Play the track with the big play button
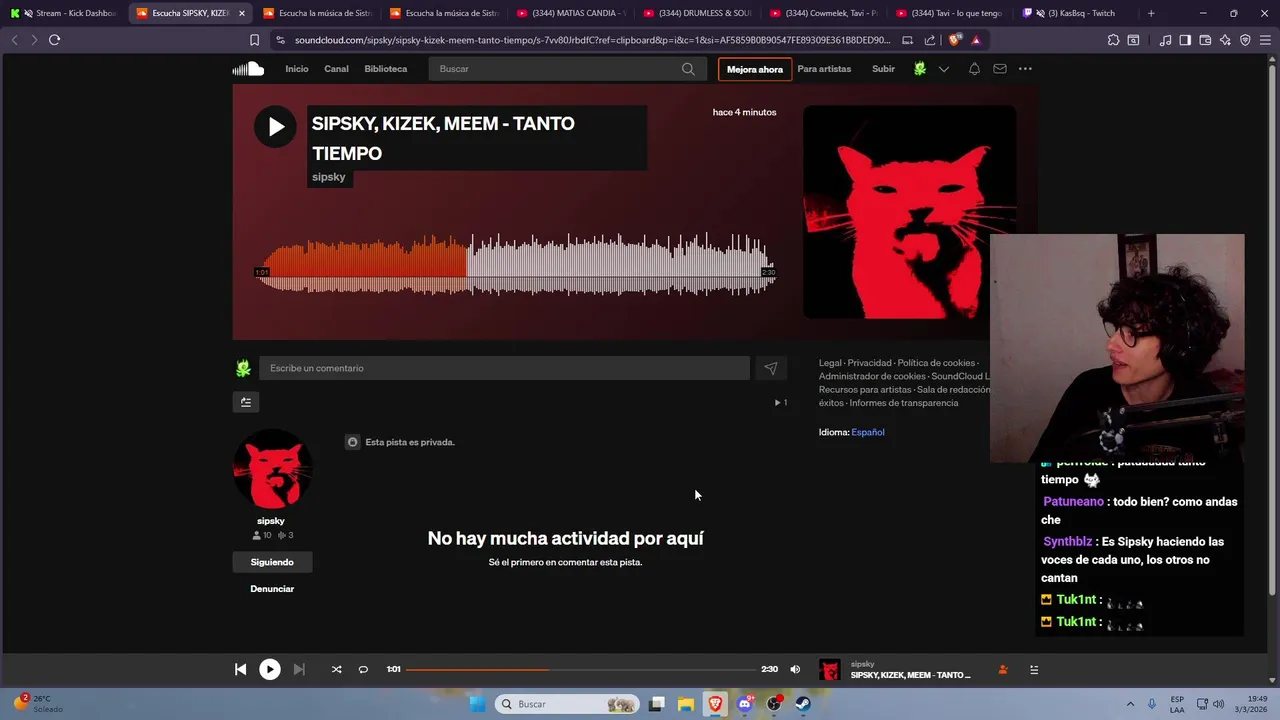The height and width of the screenshot is (720, 1280). (275, 127)
